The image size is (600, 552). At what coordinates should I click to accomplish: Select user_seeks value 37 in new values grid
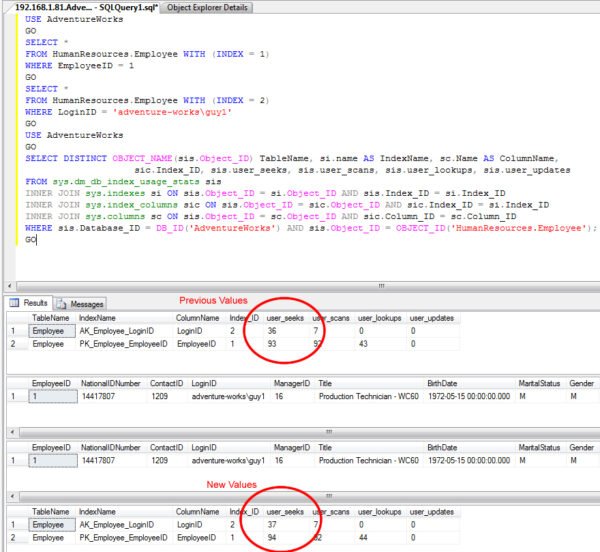point(272,525)
